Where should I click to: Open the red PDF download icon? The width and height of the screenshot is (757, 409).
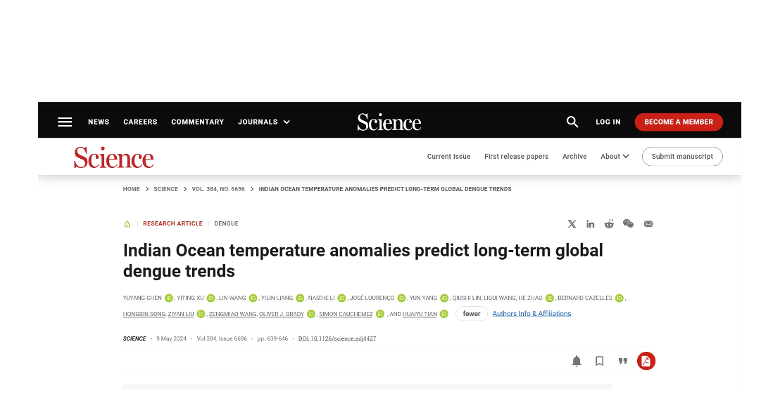646,361
